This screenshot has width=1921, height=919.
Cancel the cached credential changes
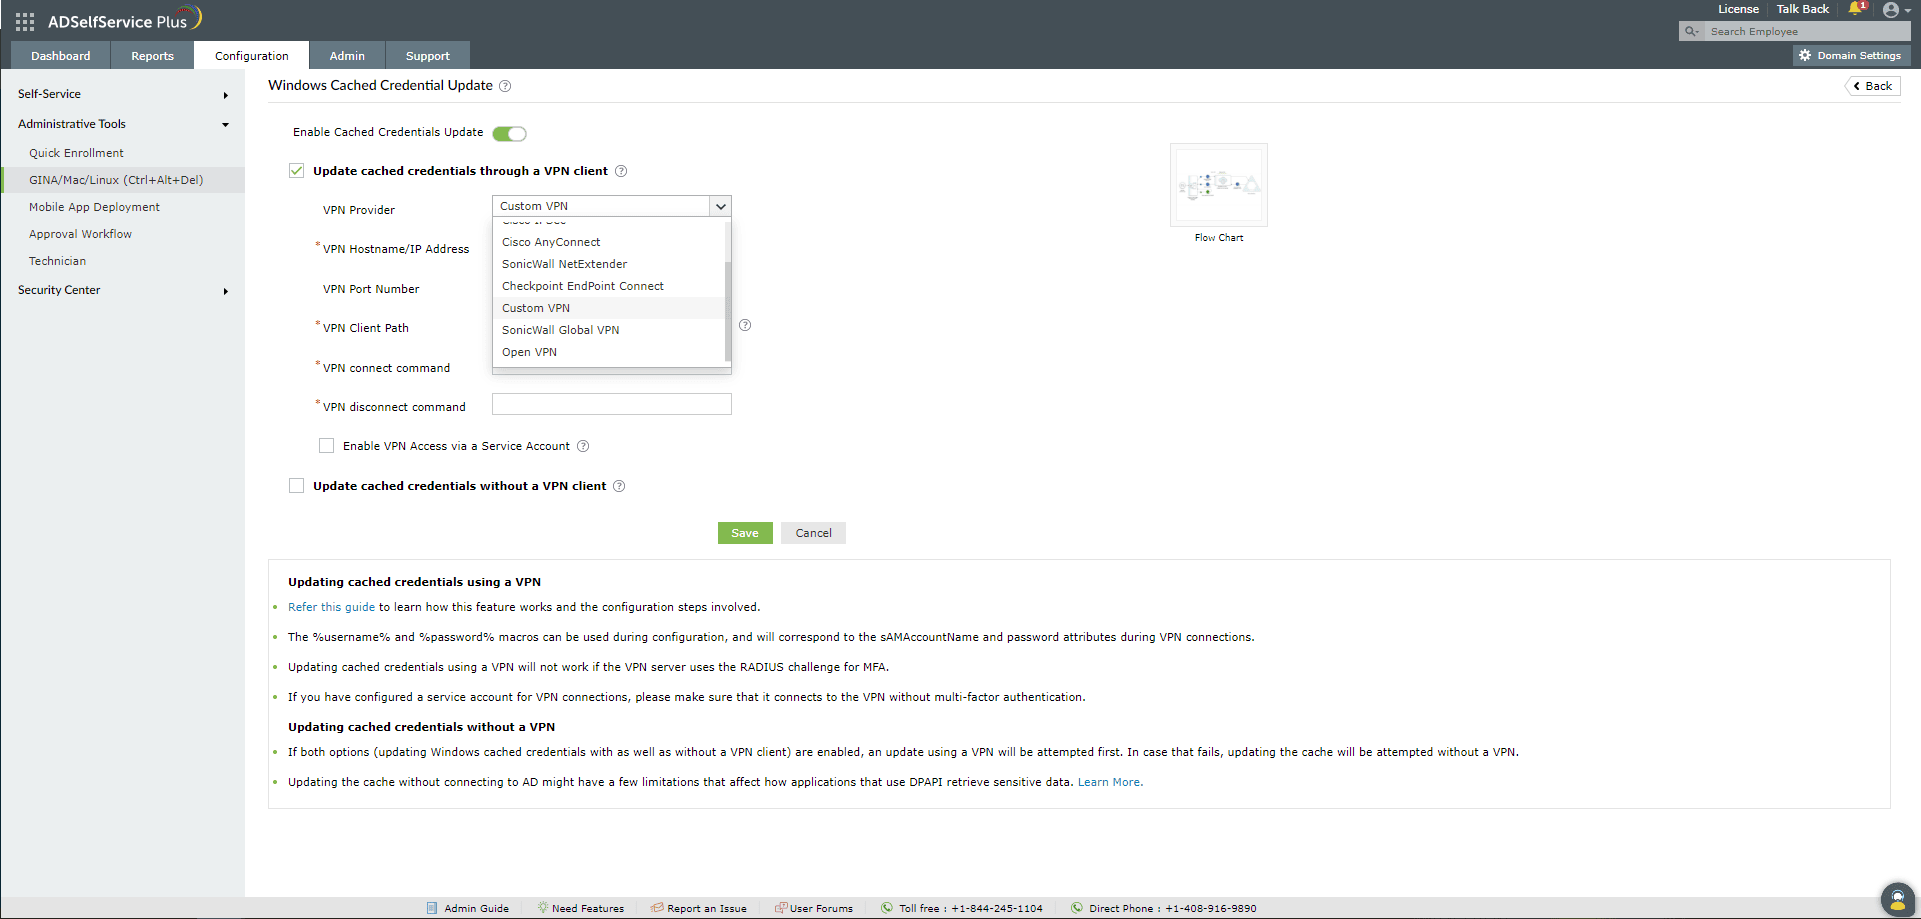(813, 533)
